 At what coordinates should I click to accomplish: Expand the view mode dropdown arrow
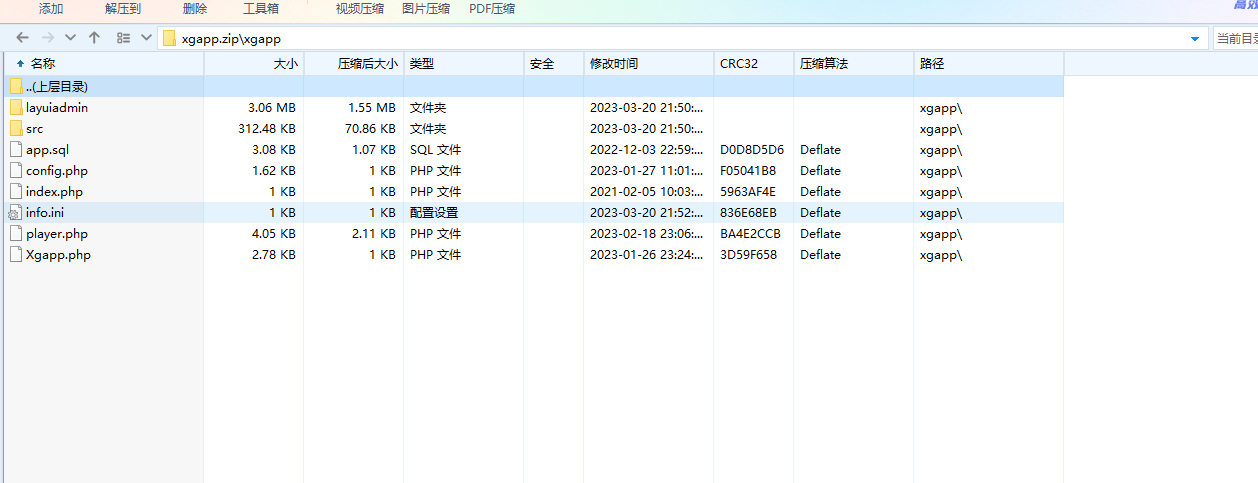146,38
